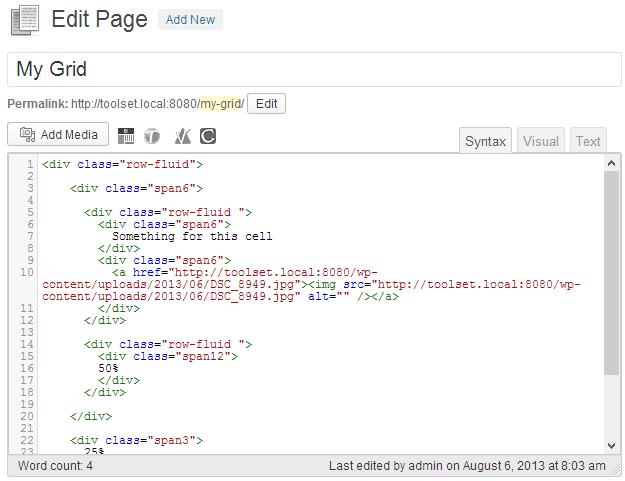Click the 'Last edited by admin' status text
Viewport: 625px width, 481px height.
click(x=467, y=465)
